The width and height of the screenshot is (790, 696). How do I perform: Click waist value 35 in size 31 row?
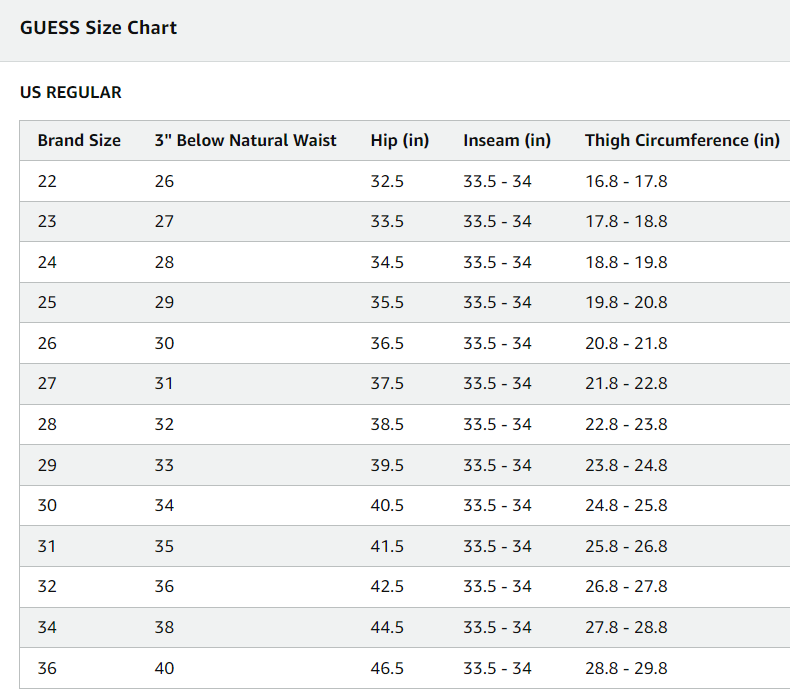tap(164, 546)
